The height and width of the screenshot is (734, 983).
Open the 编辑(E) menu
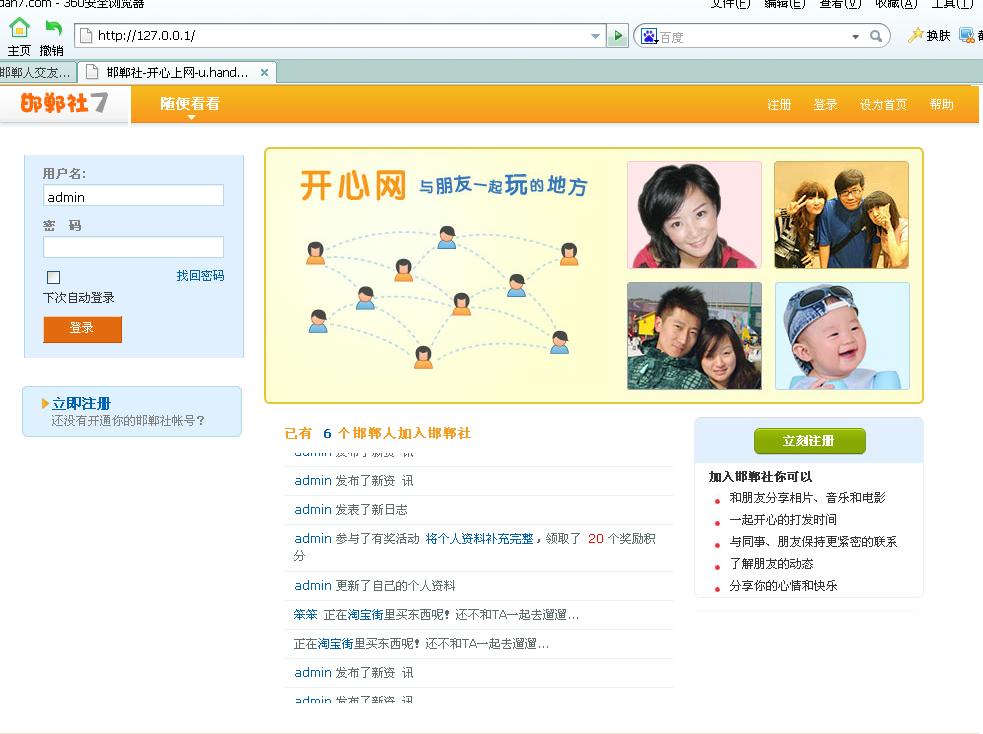pyautogui.click(x=784, y=4)
